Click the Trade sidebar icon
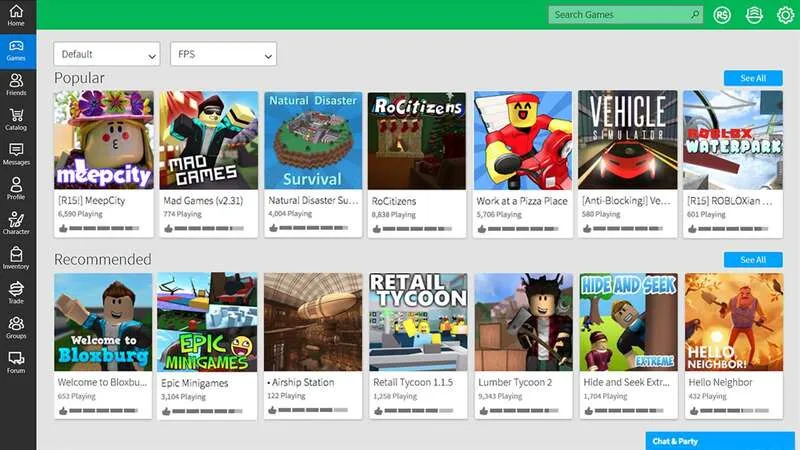This screenshot has height=450, width=800. pos(16,292)
